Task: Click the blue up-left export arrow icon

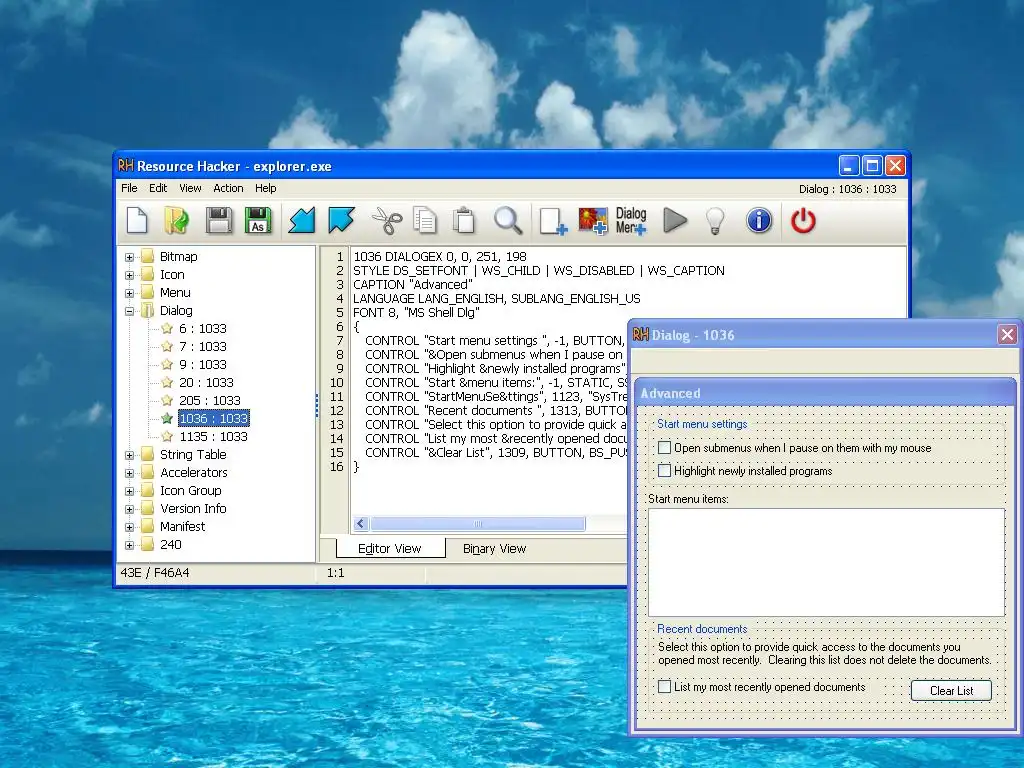Action: pyautogui.click(x=342, y=220)
